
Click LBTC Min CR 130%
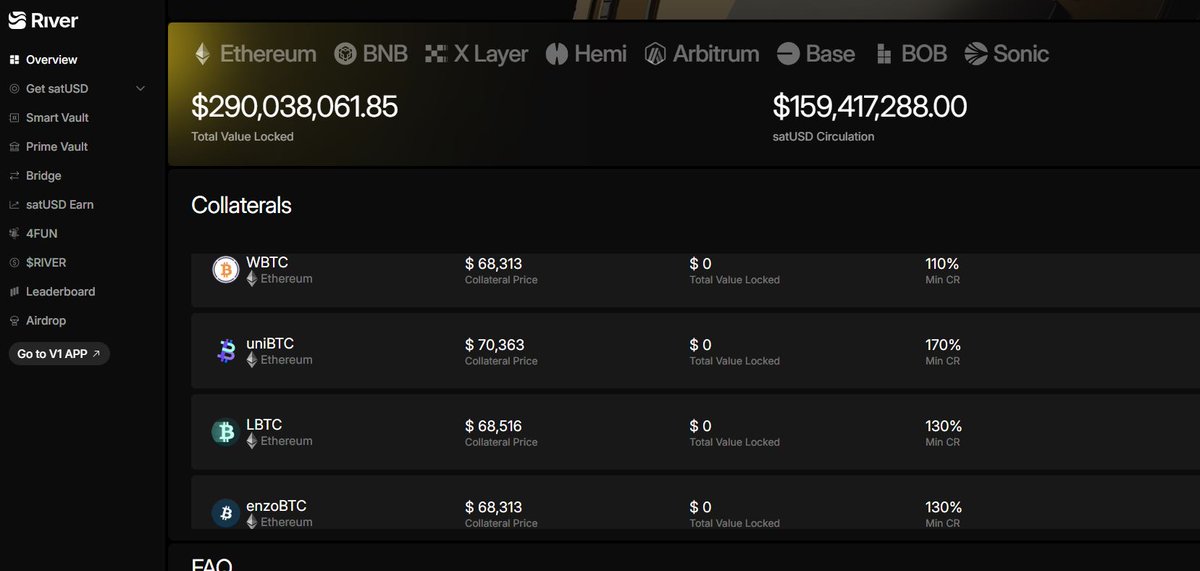coord(943,426)
